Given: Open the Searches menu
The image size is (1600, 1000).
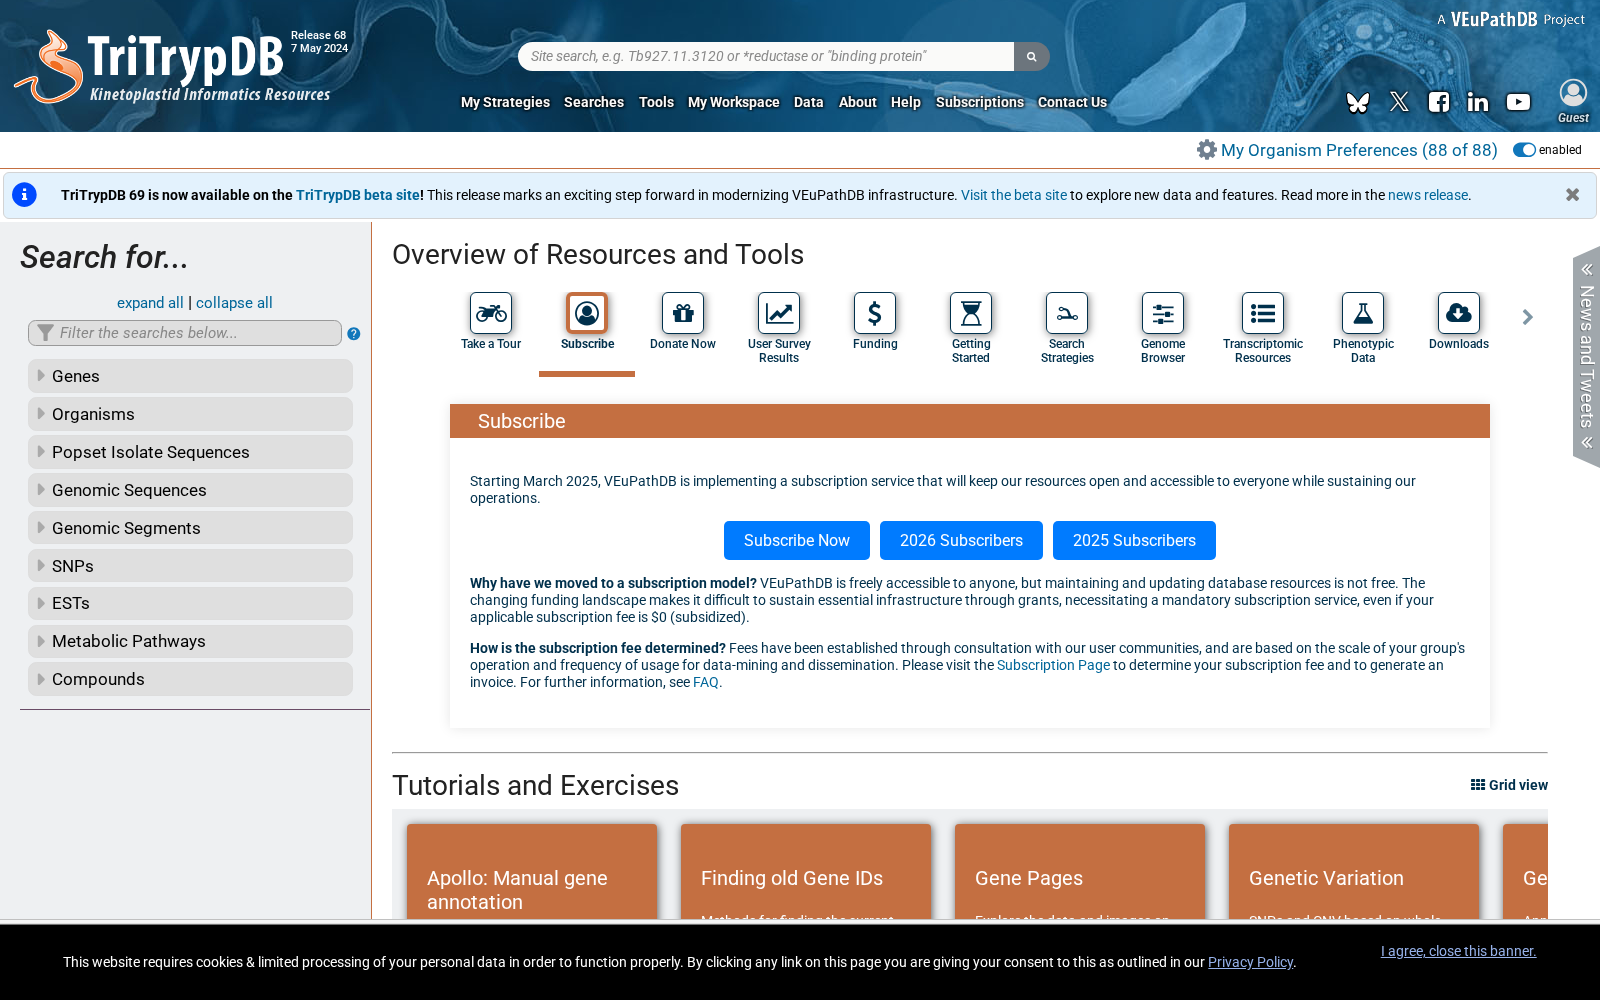Looking at the screenshot, I should 594,102.
